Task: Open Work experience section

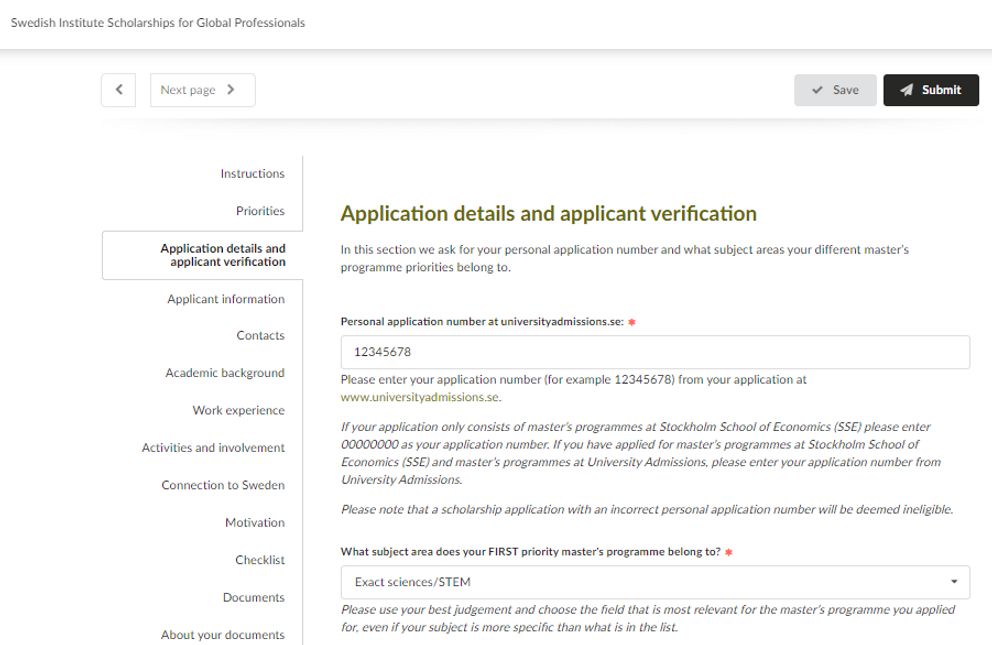Action: pos(238,411)
